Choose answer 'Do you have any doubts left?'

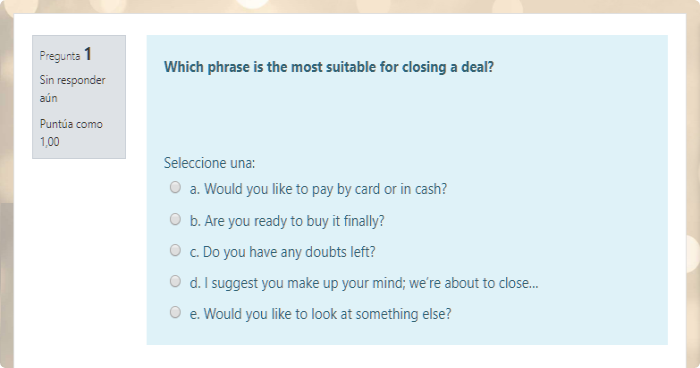[x=283, y=252]
